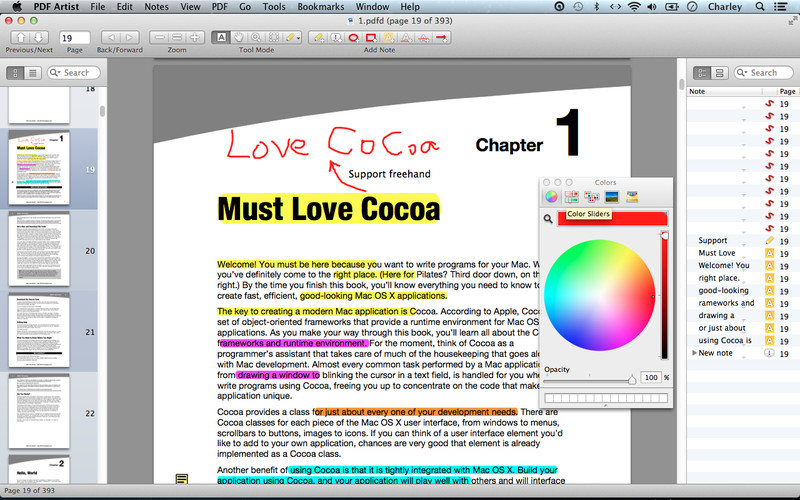
Task: Open page 20 thumbnail
Action: pyautogui.click(x=39, y=249)
